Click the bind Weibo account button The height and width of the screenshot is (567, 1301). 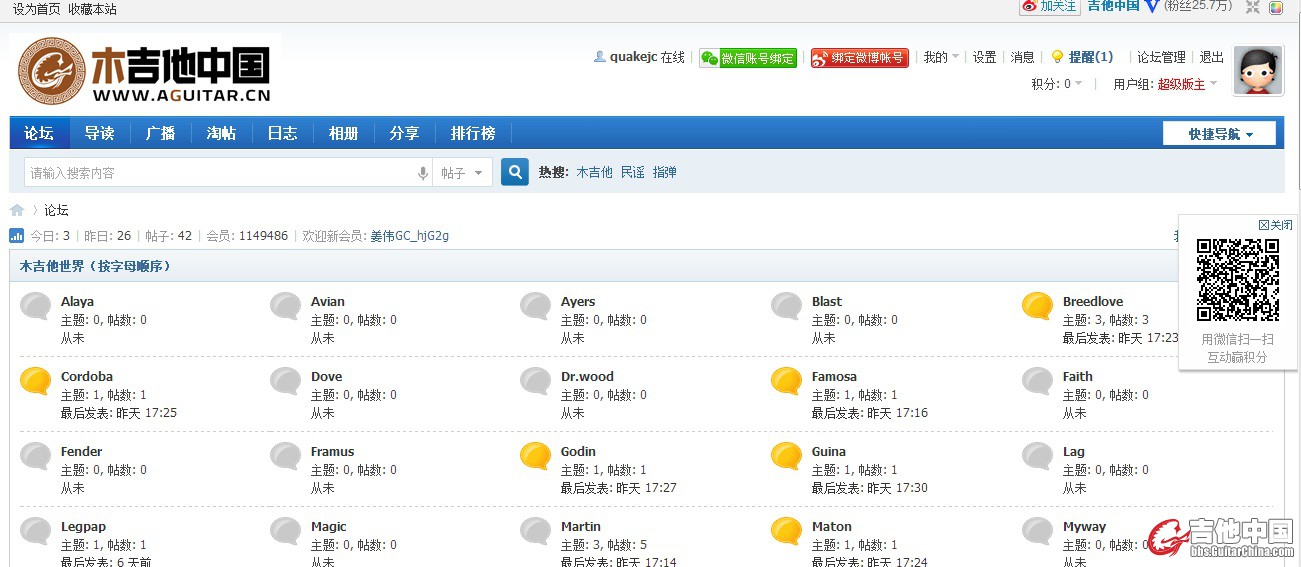point(859,58)
